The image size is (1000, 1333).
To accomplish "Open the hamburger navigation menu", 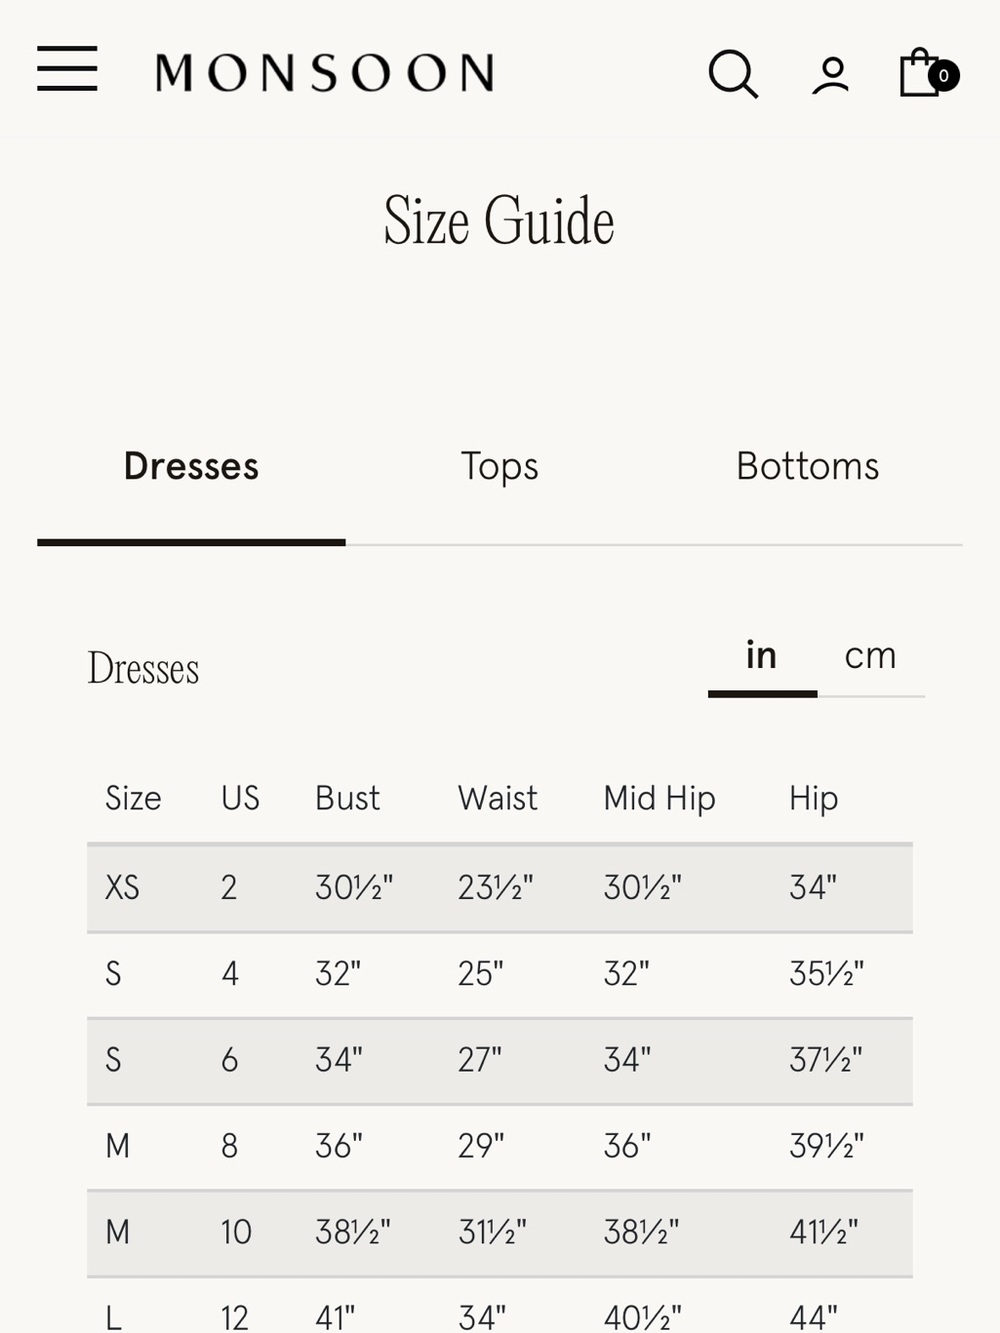I will coord(67,69).
